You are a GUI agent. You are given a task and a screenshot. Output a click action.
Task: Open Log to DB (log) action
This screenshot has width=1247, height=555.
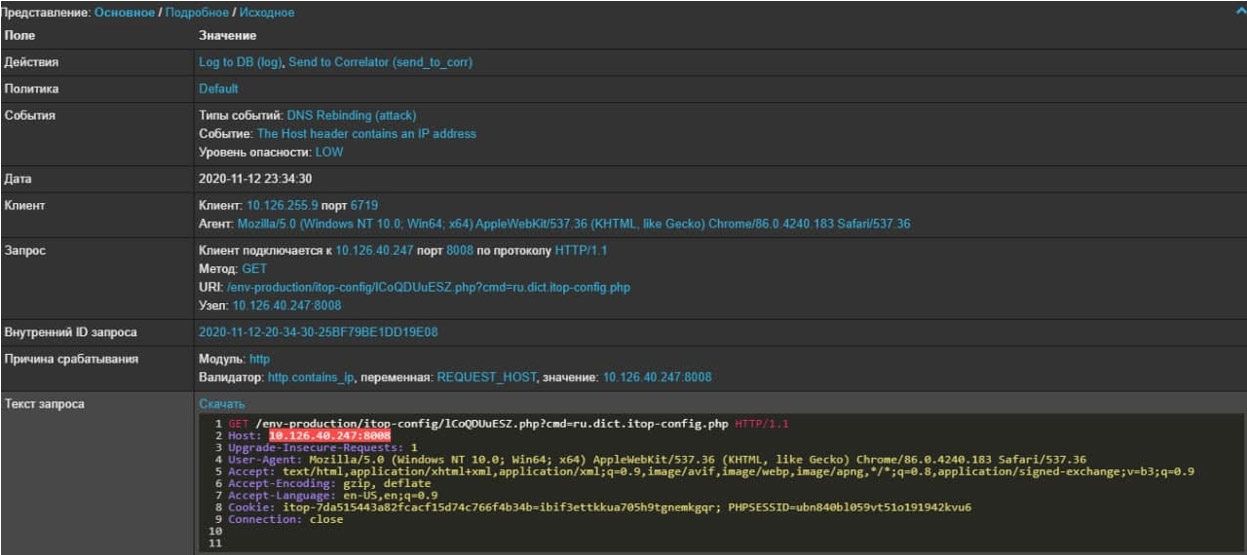click(242, 62)
